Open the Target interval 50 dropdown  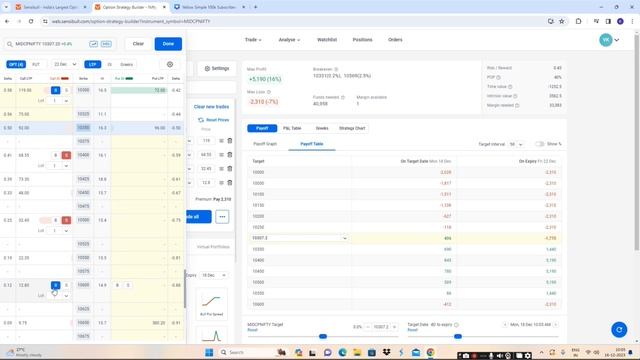coord(516,144)
